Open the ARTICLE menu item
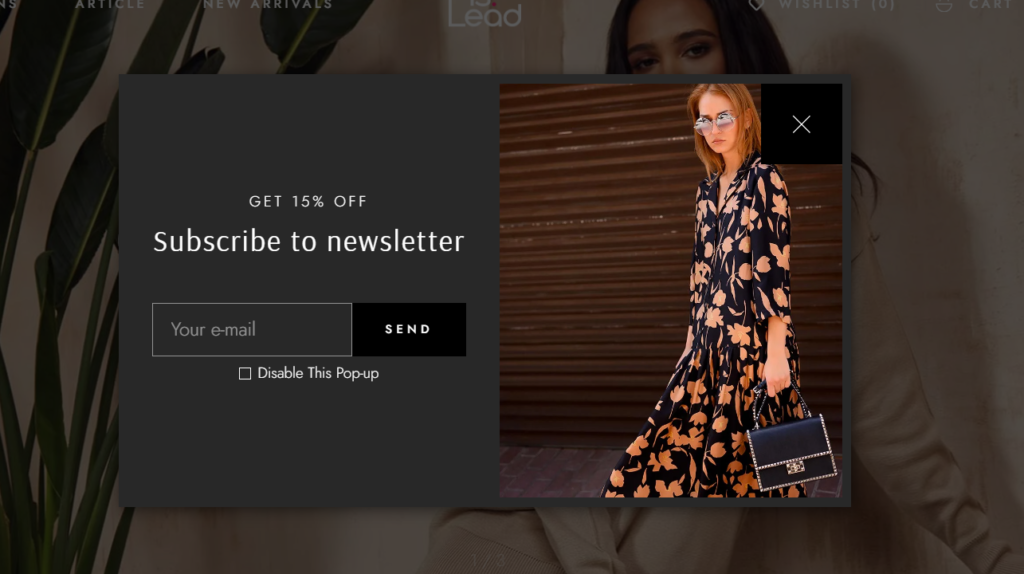This screenshot has height=574, width=1024. coord(110,5)
